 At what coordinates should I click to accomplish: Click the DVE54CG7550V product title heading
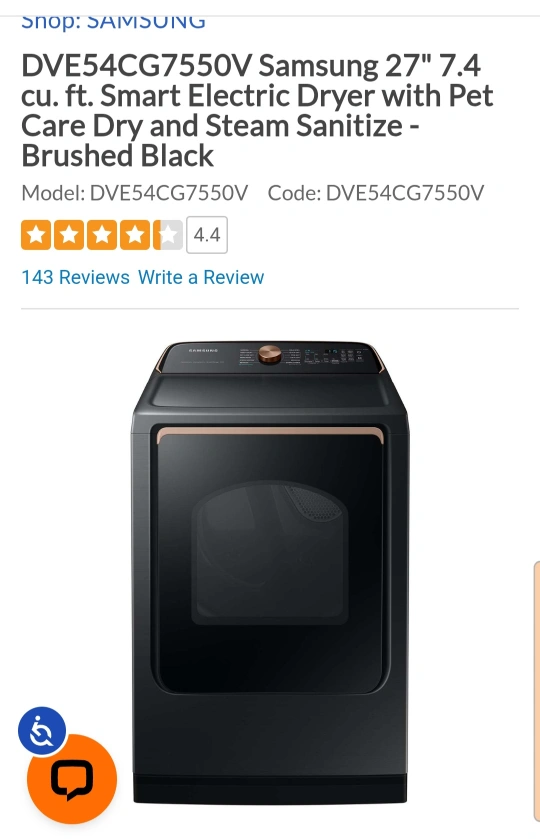tap(257, 111)
